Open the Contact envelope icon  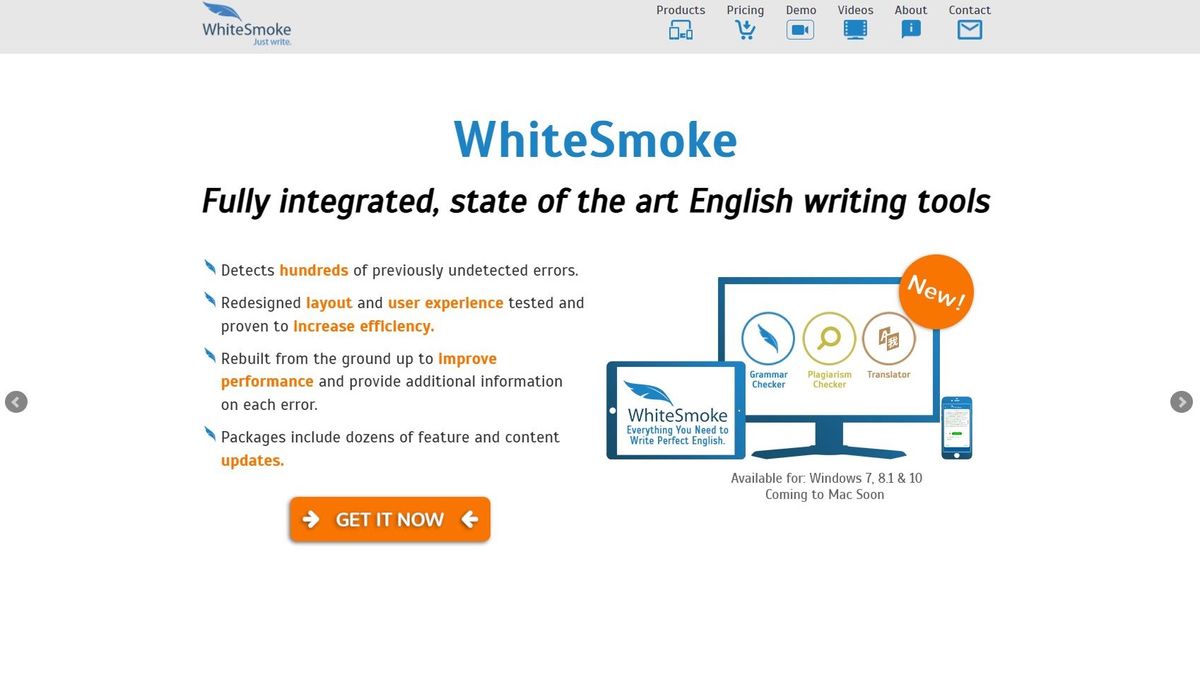point(968,30)
